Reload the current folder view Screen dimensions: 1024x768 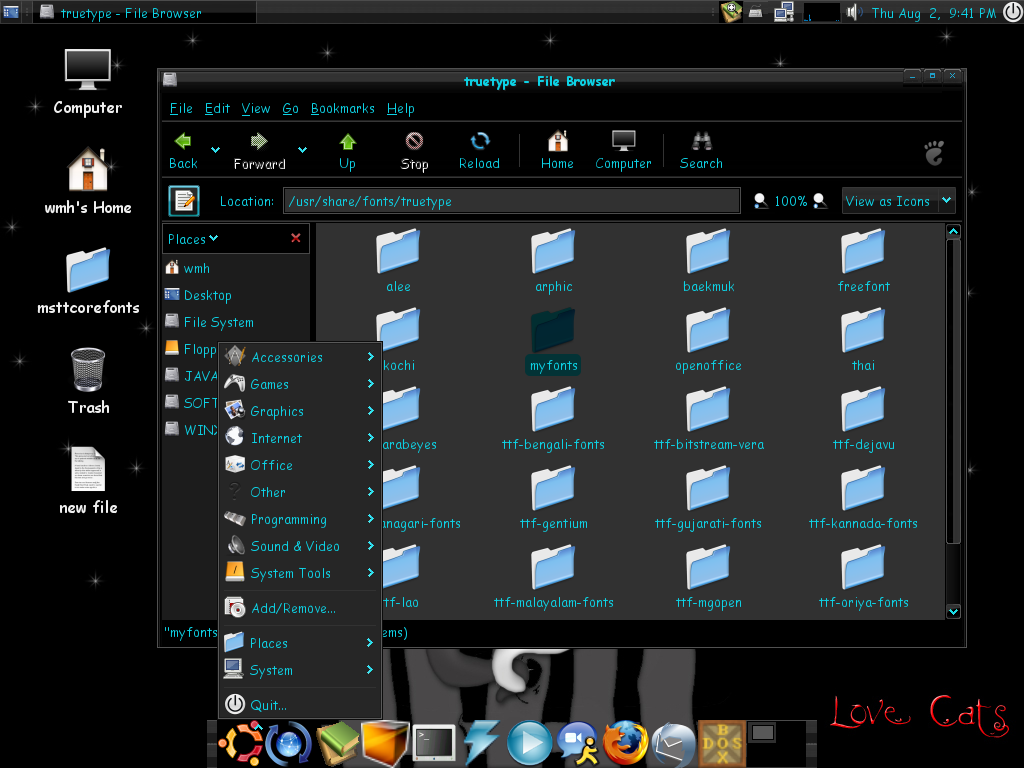(x=479, y=151)
